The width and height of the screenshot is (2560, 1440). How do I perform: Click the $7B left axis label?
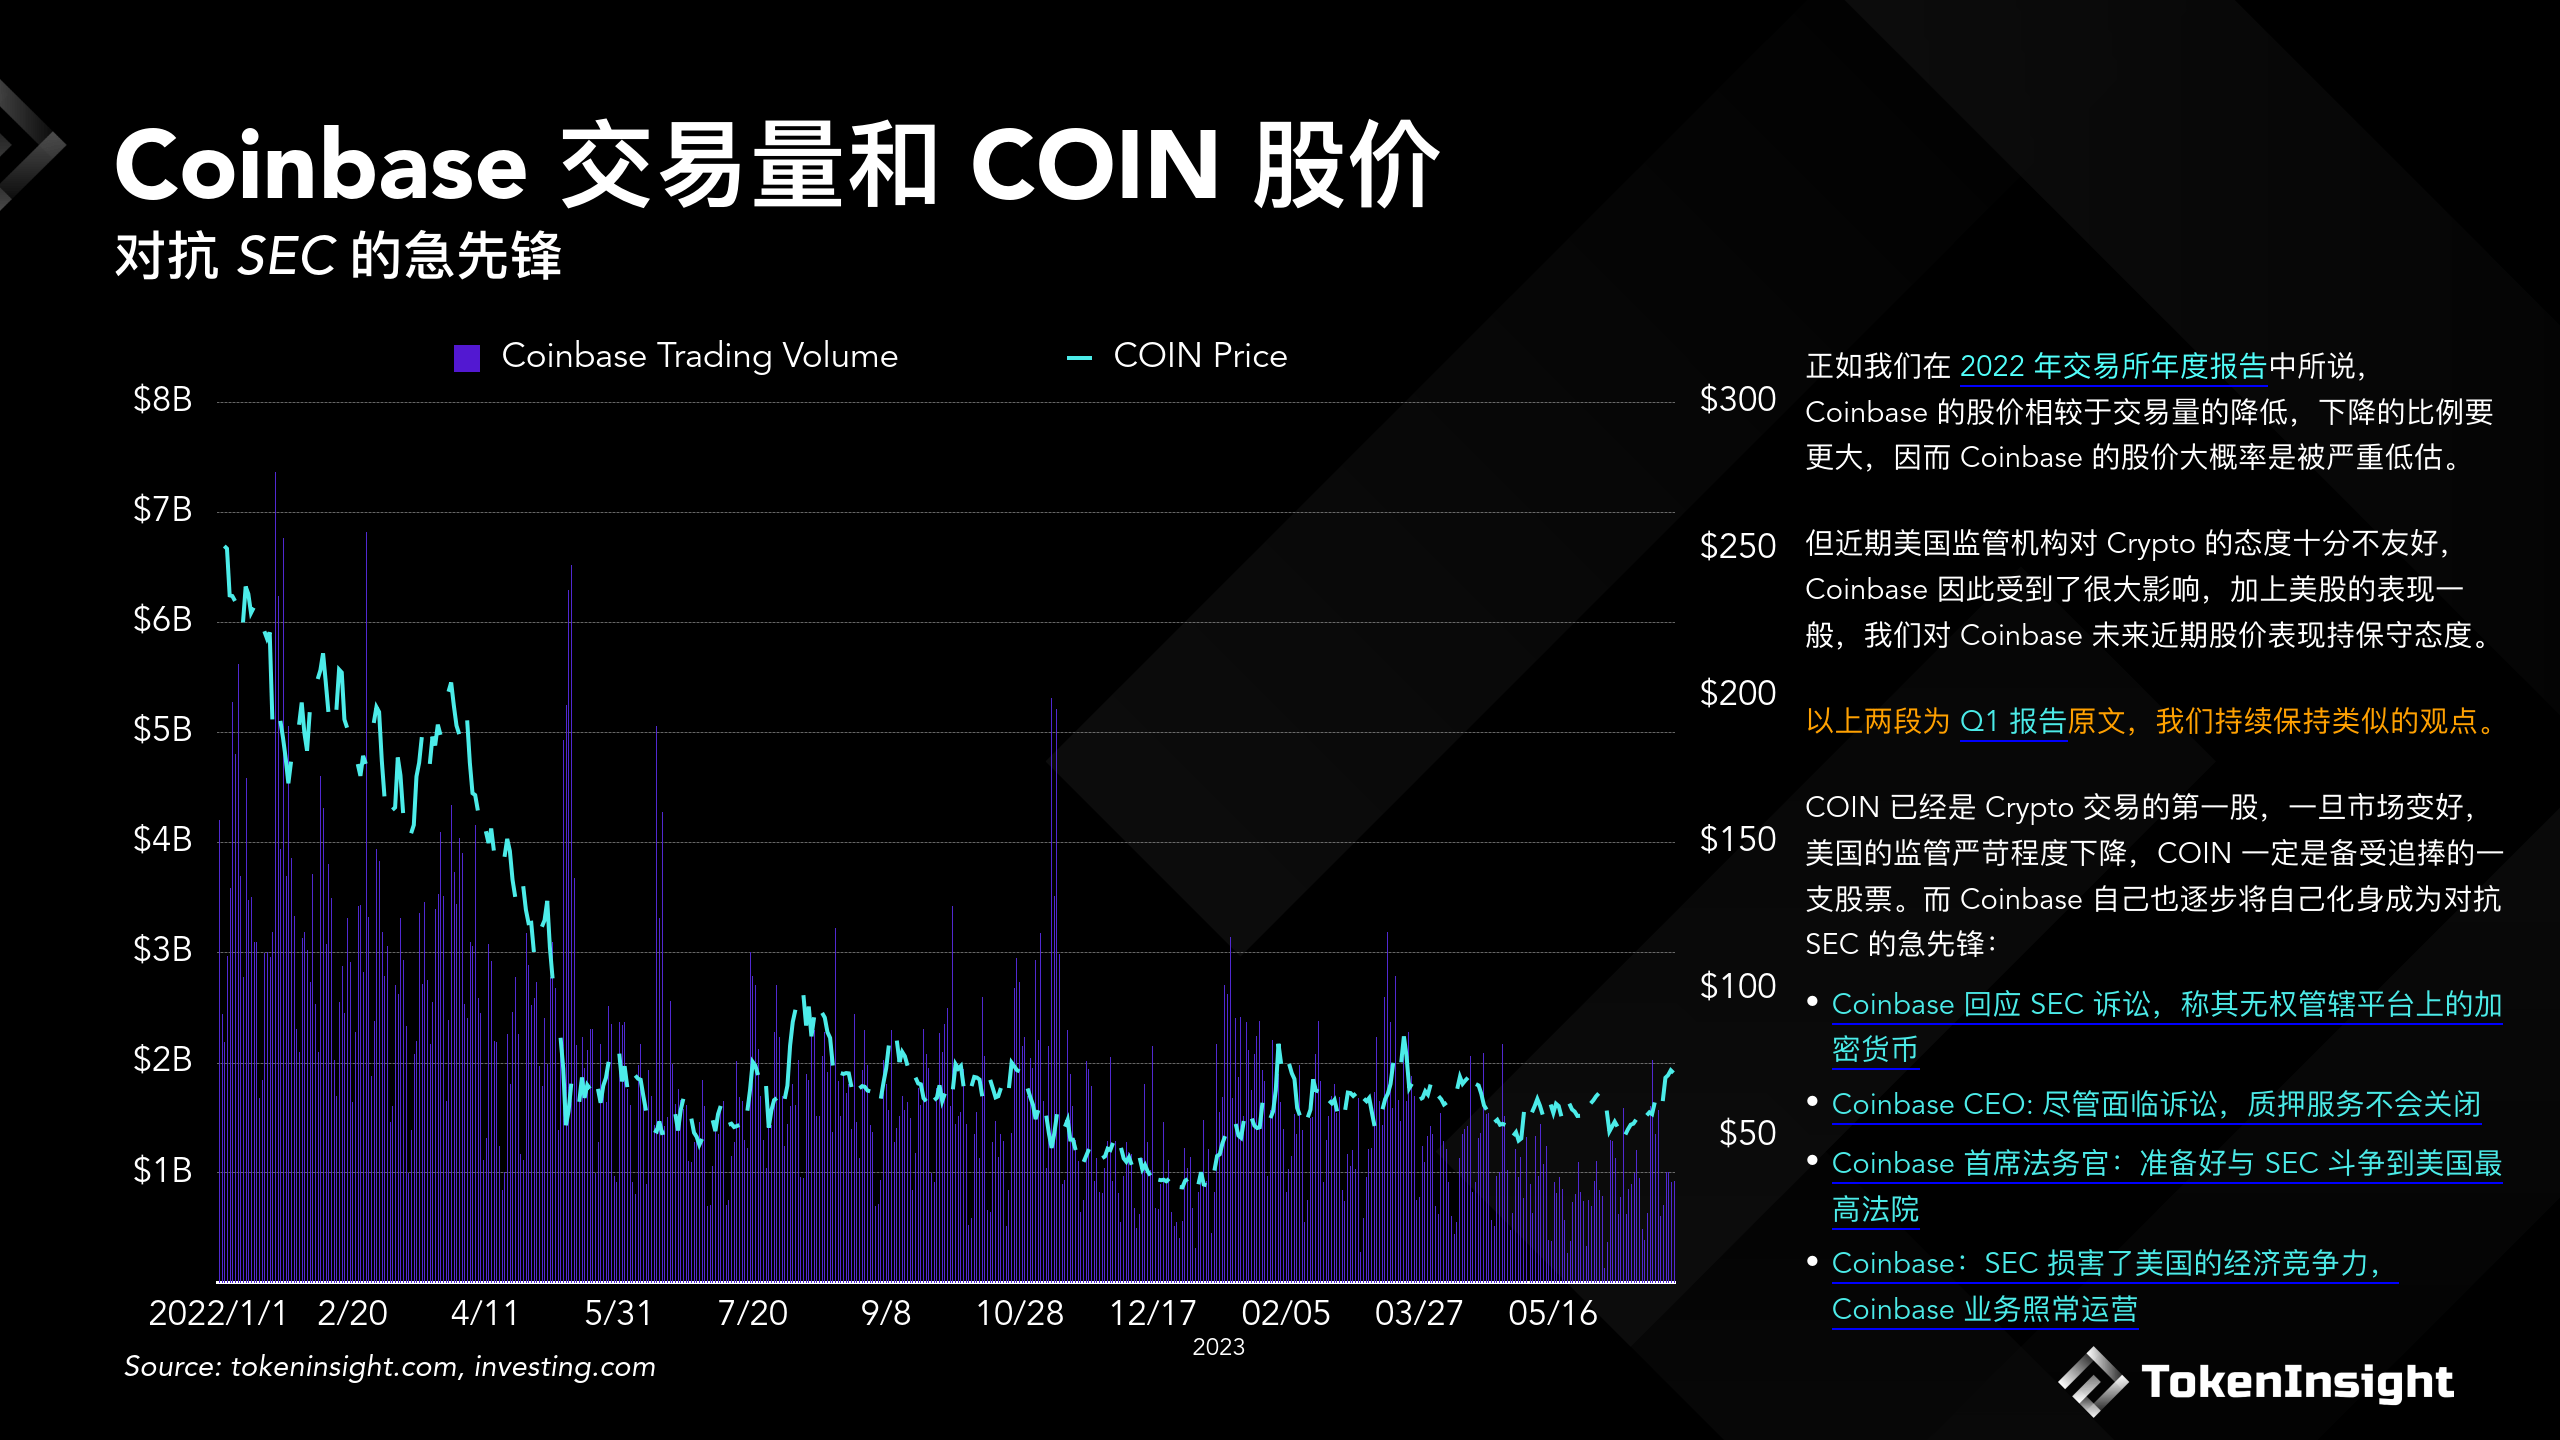point(162,510)
